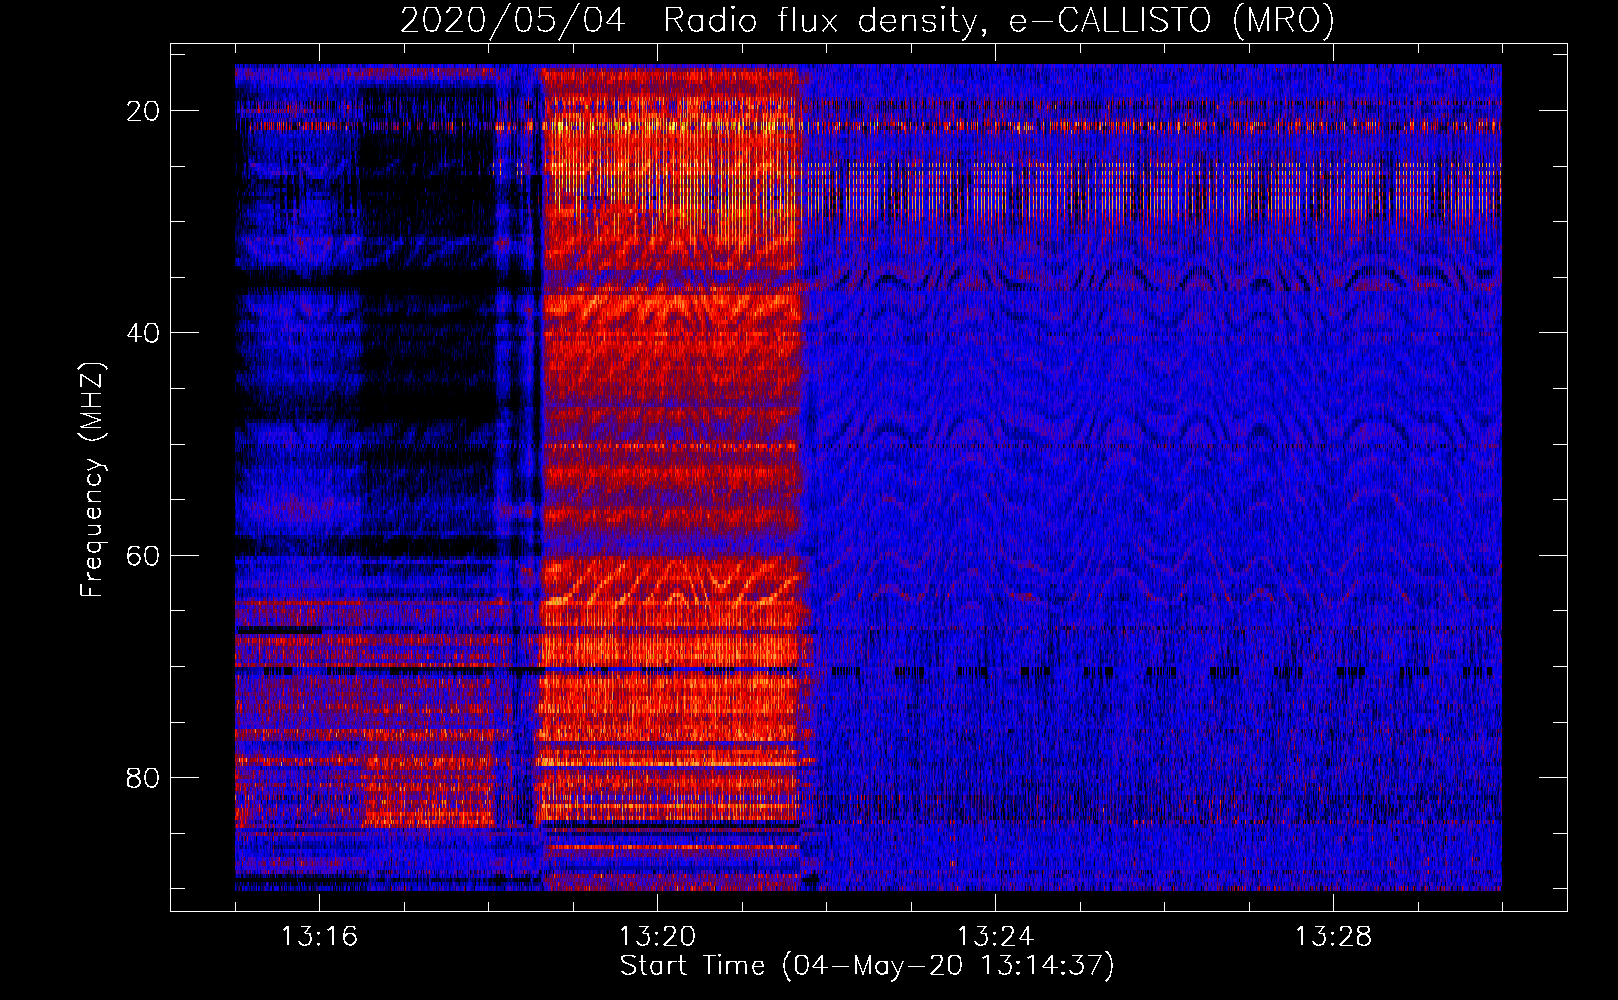Viewport: 1618px width, 1000px height.
Task: Click the 60 MHz frequency tick label
Action: [x=143, y=556]
